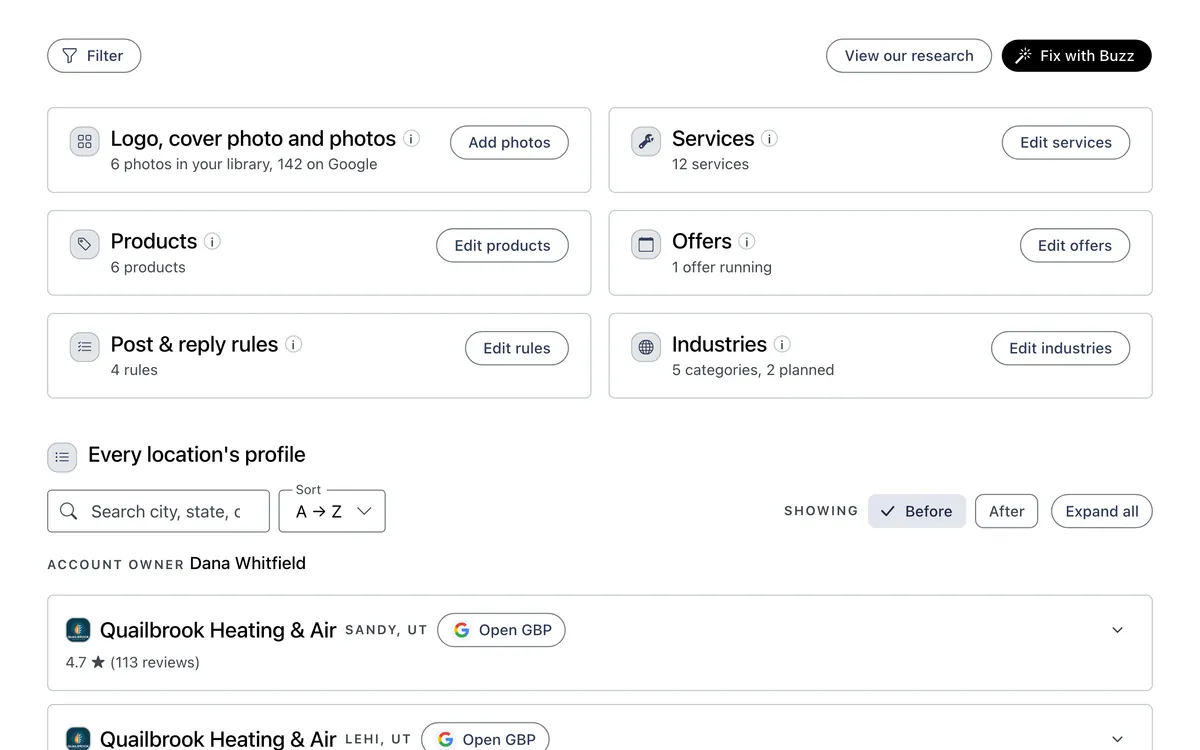Click '5 categories, 2 planned' text
The height and width of the screenshot is (750, 1200).
[753, 370]
